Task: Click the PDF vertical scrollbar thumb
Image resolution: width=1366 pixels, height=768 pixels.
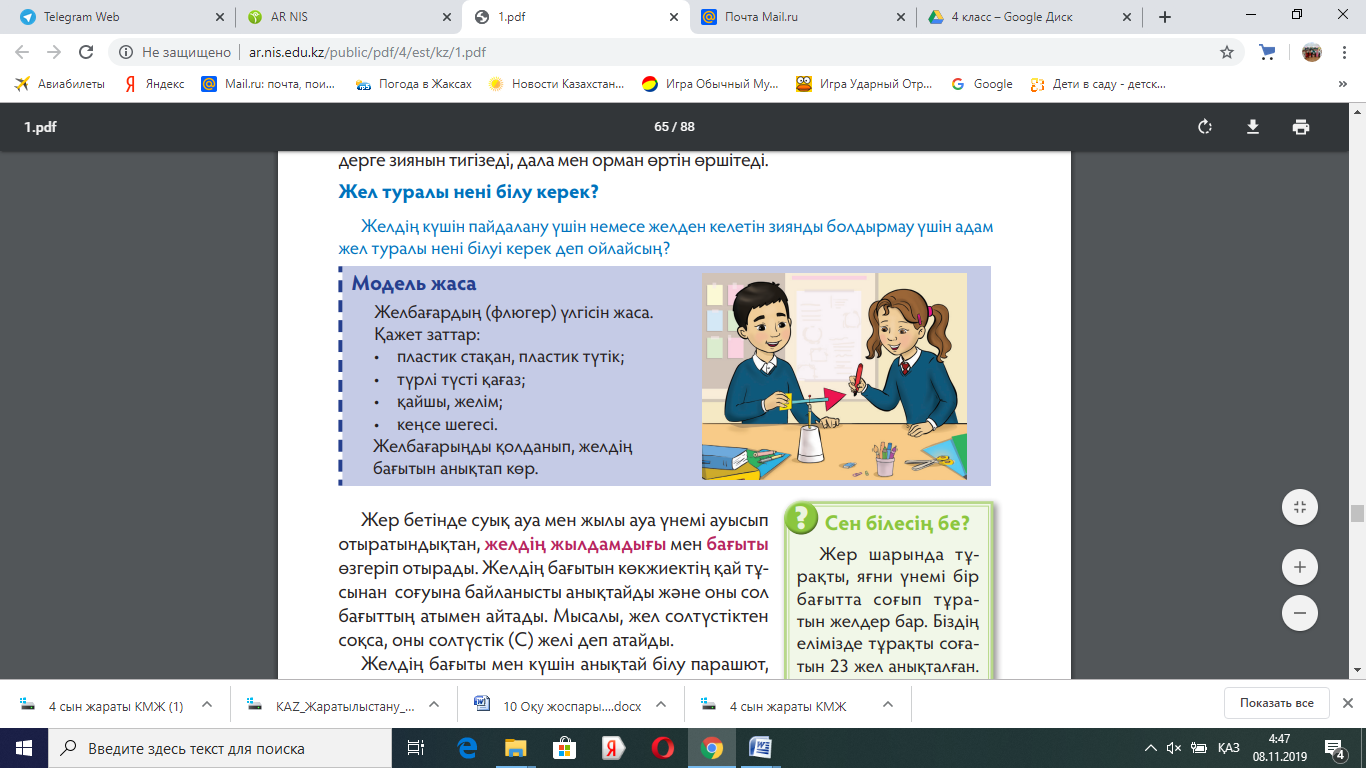Action: click(1357, 514)
